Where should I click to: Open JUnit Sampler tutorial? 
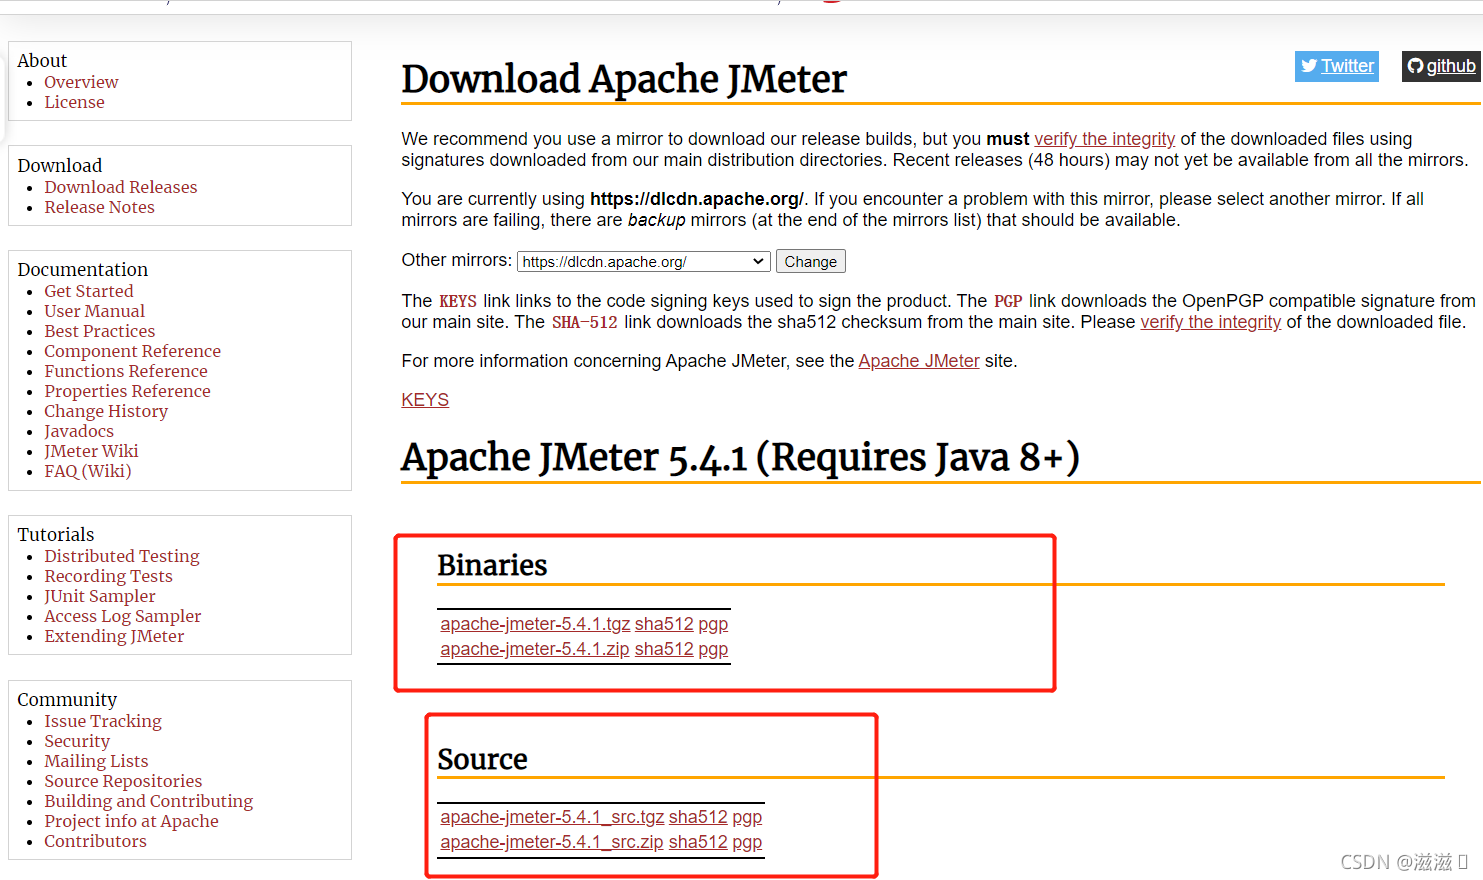click(x=100, y=596)
